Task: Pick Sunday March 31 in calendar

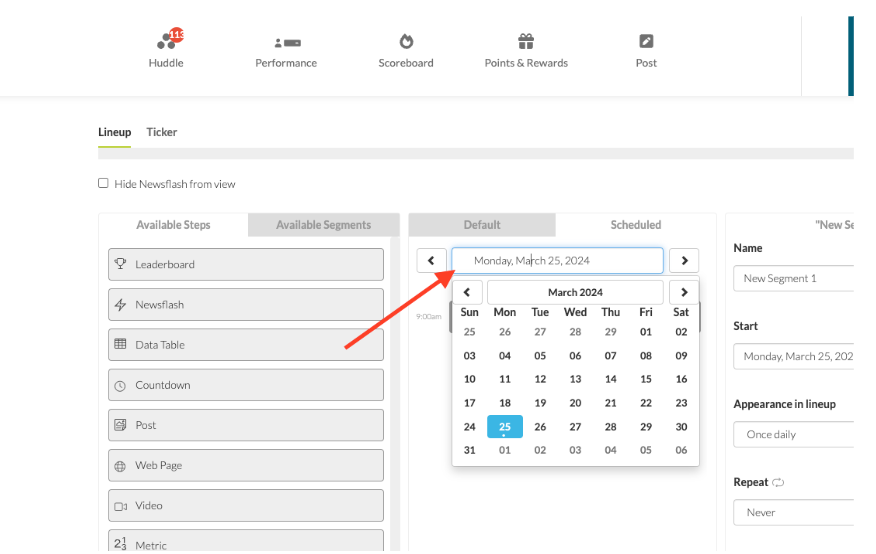Action: pos(470,450)
